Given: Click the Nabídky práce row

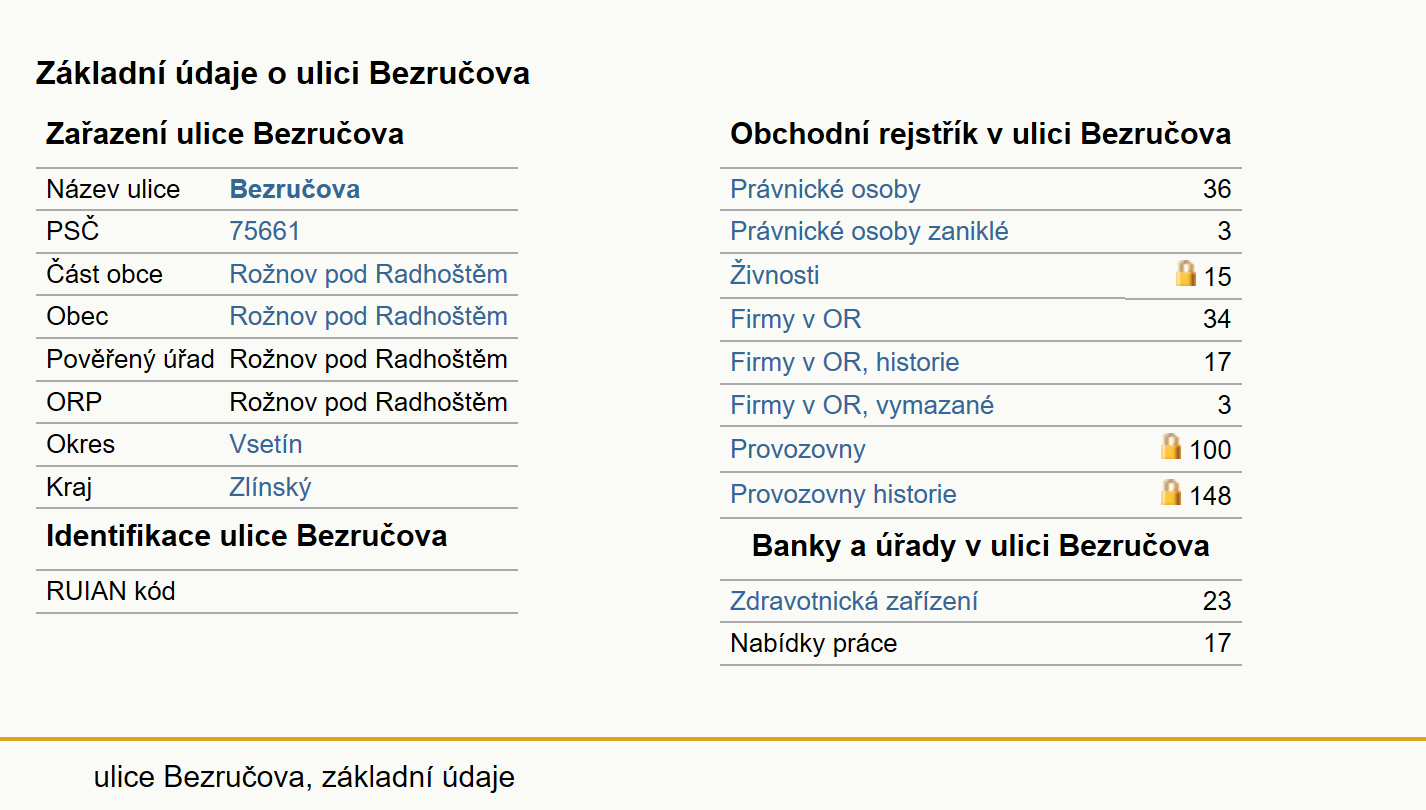Looking at the screenshot, I should pyautogui.click(x=980, y=643).
